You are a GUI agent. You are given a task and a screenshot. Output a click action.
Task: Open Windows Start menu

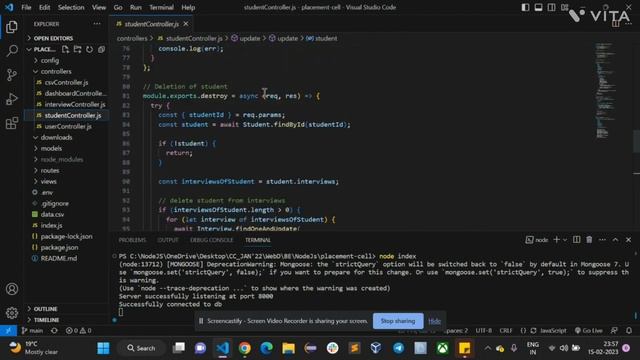[x=103, y=348]
